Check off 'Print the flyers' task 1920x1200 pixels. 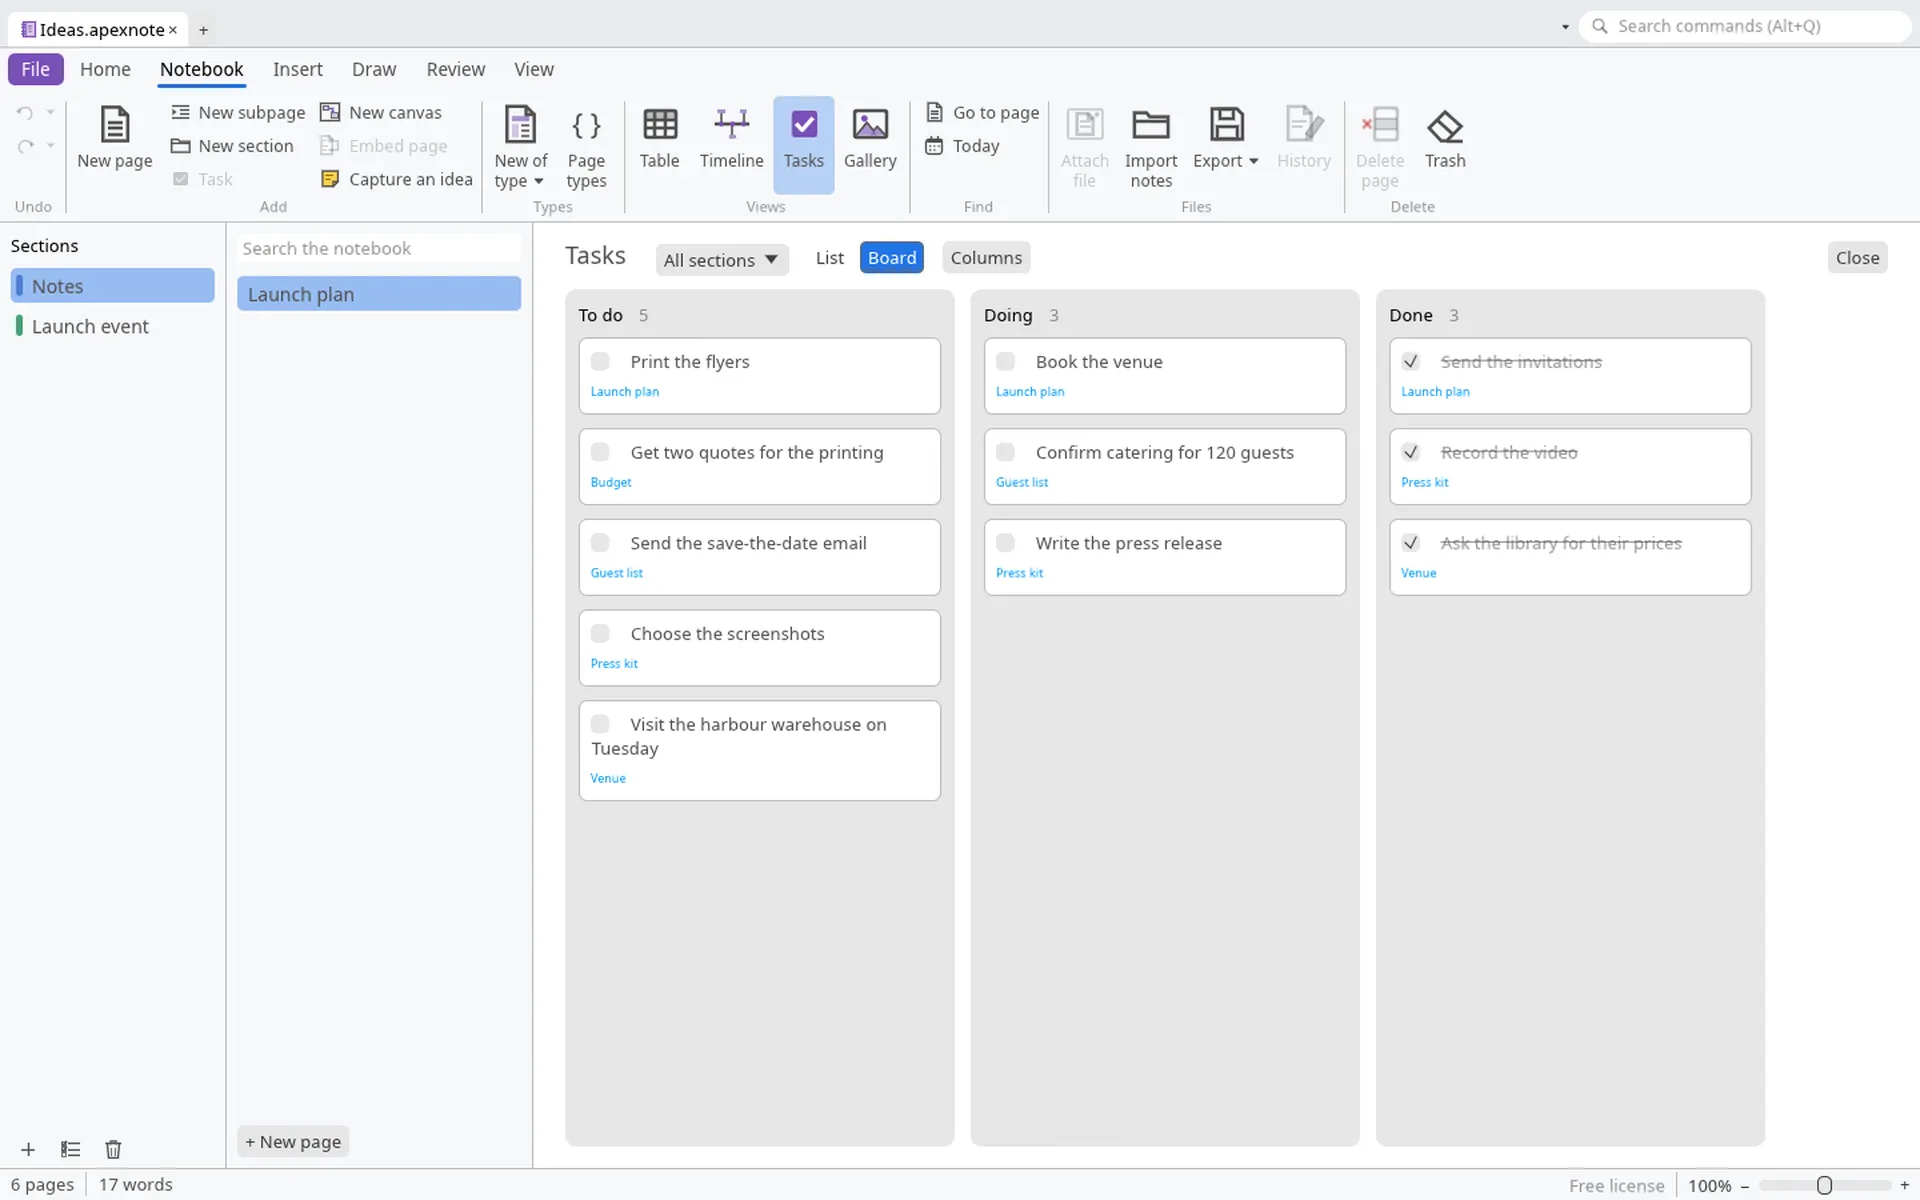pyautogui.click(x=600, y=361)
